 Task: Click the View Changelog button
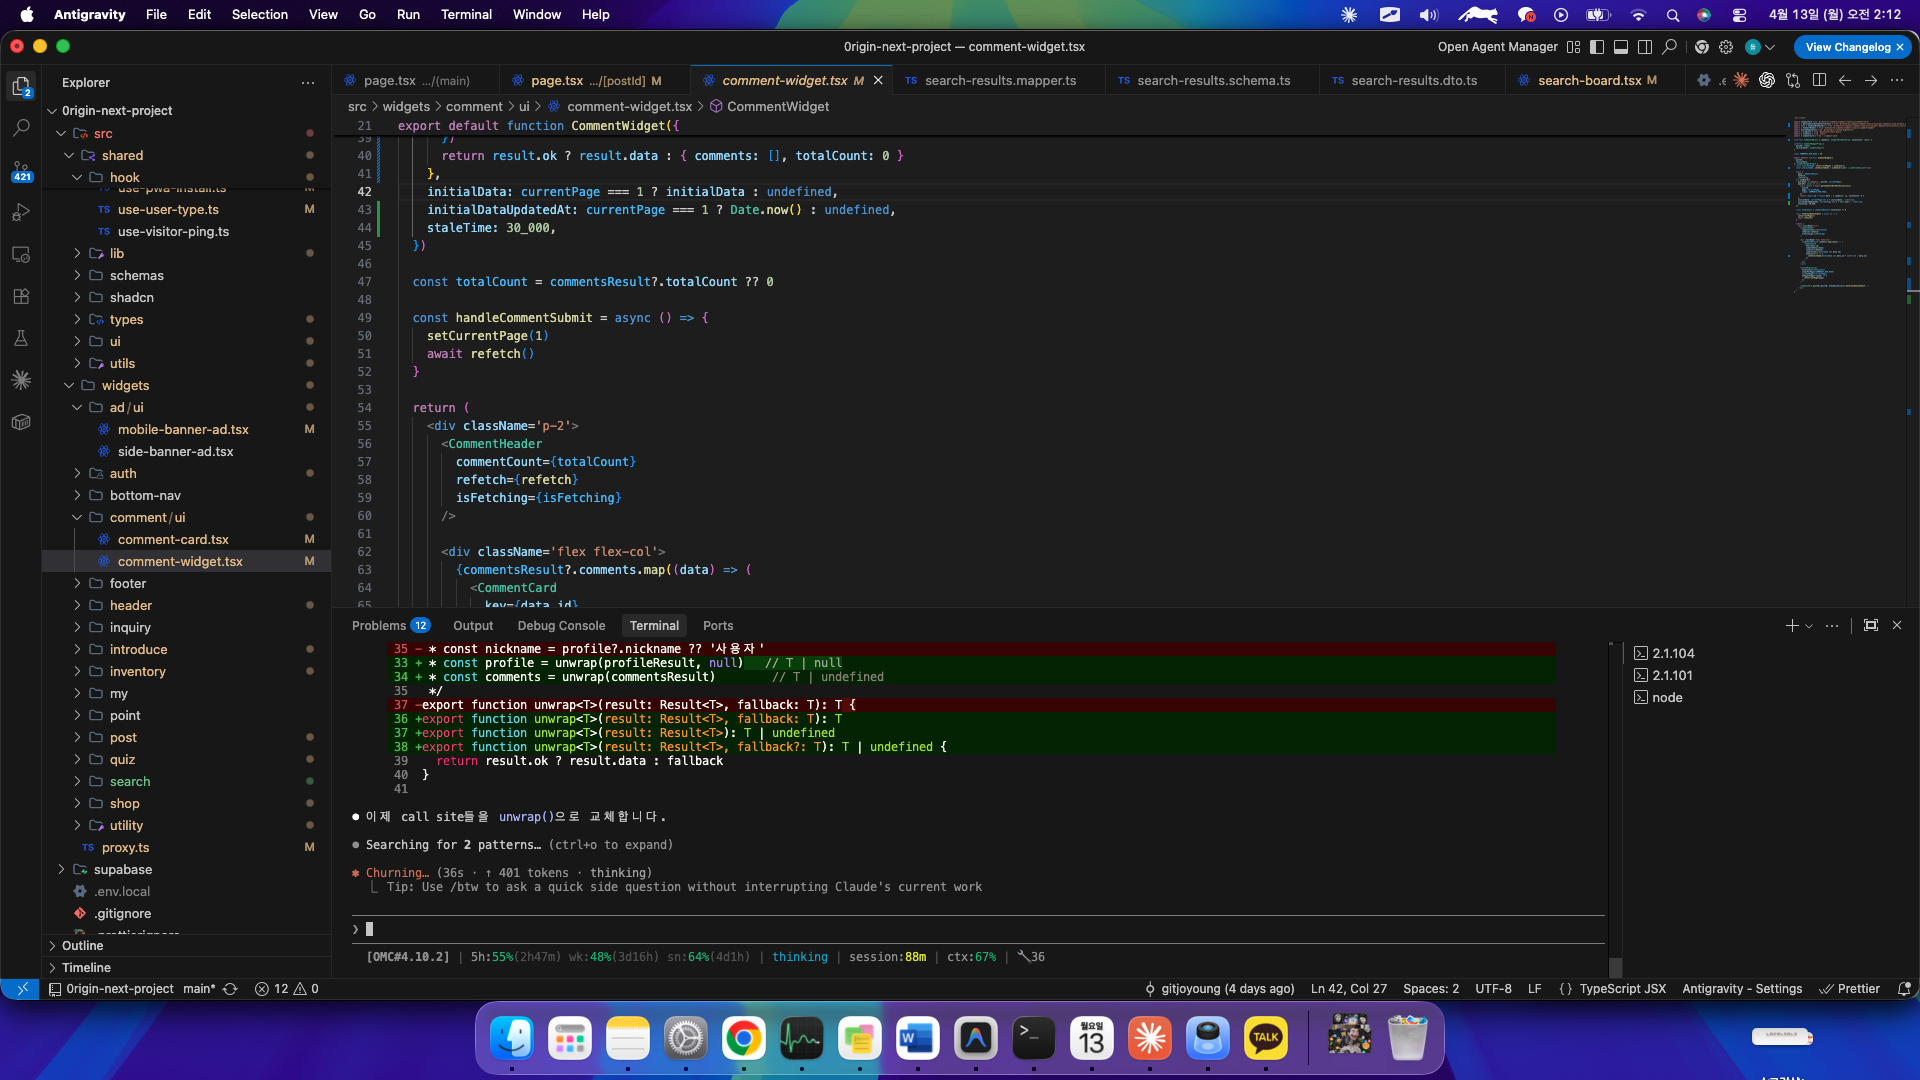[1847, 47]
